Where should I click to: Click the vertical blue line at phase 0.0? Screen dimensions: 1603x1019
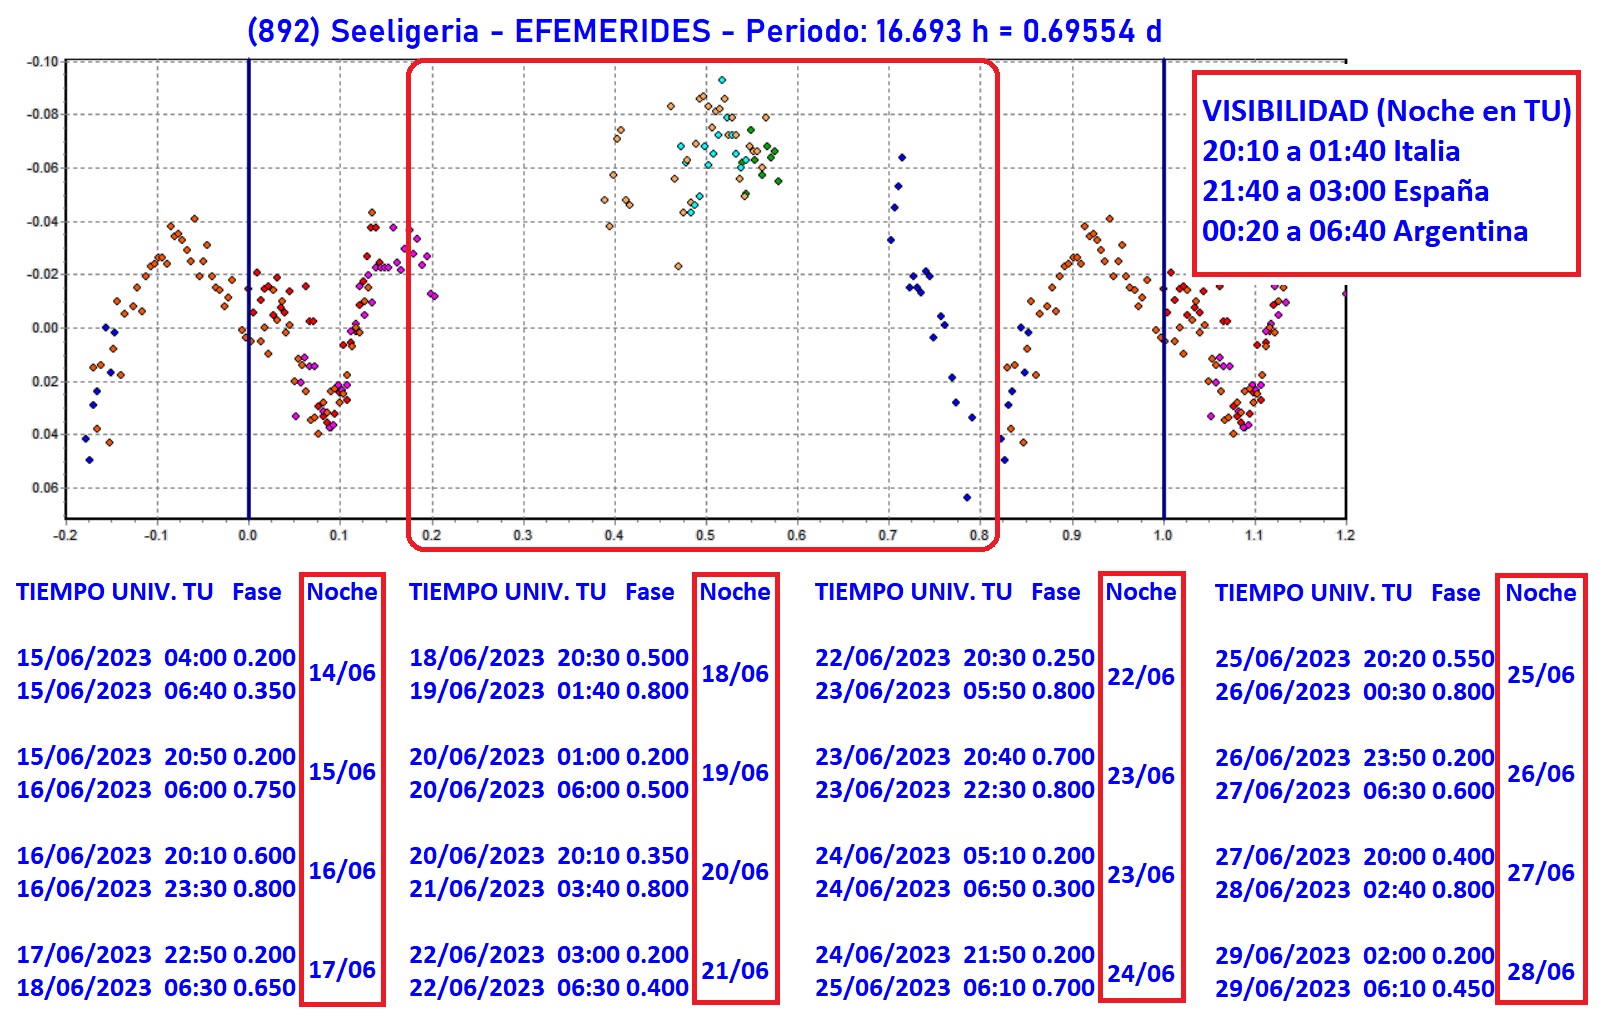pyautogui.click(x=249, y=290)
